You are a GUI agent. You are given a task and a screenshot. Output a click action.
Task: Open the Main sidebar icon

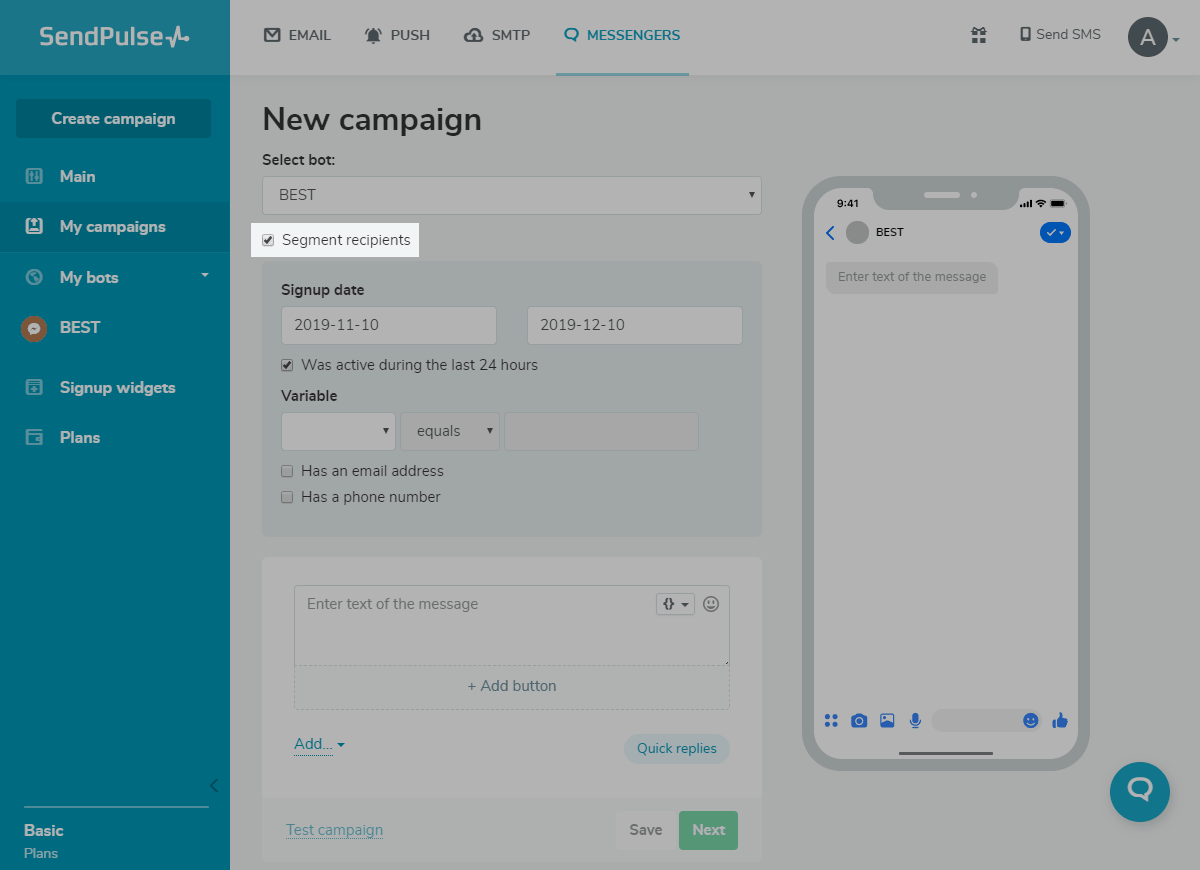click(x=34, y=177)
